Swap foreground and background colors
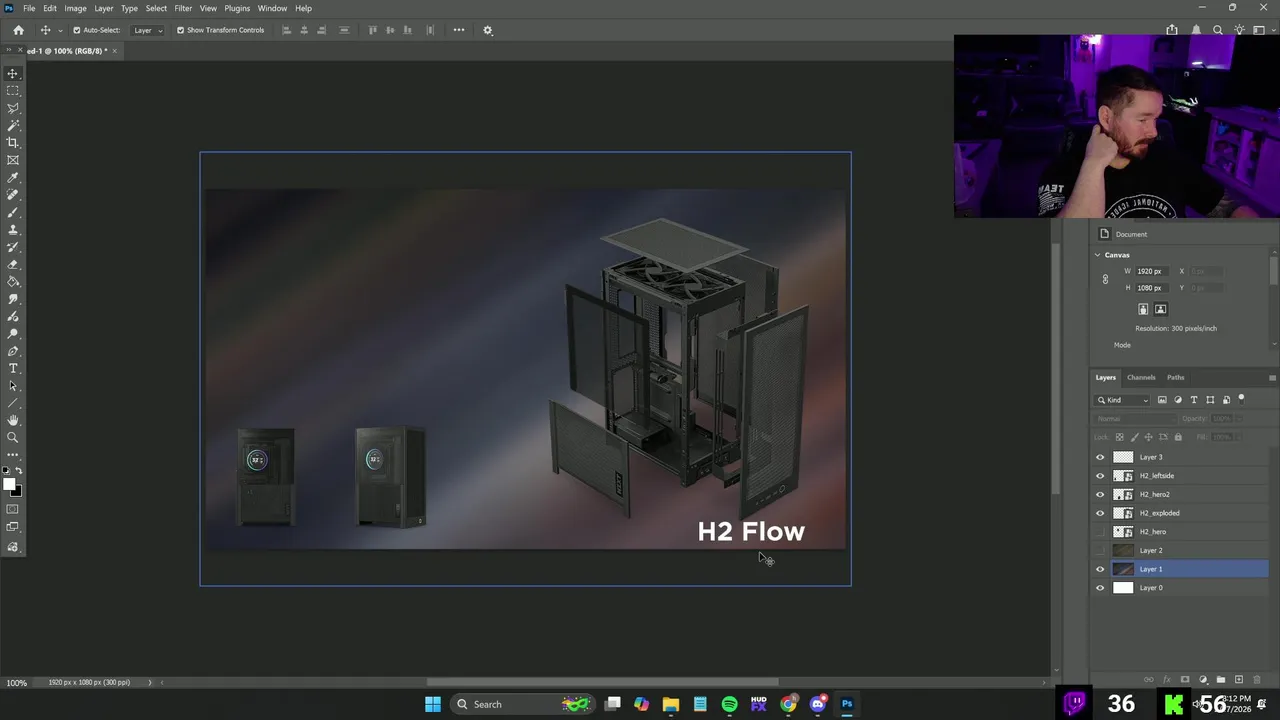Image resolution: width=1280 pixels, height=720 pixels. 19,471
